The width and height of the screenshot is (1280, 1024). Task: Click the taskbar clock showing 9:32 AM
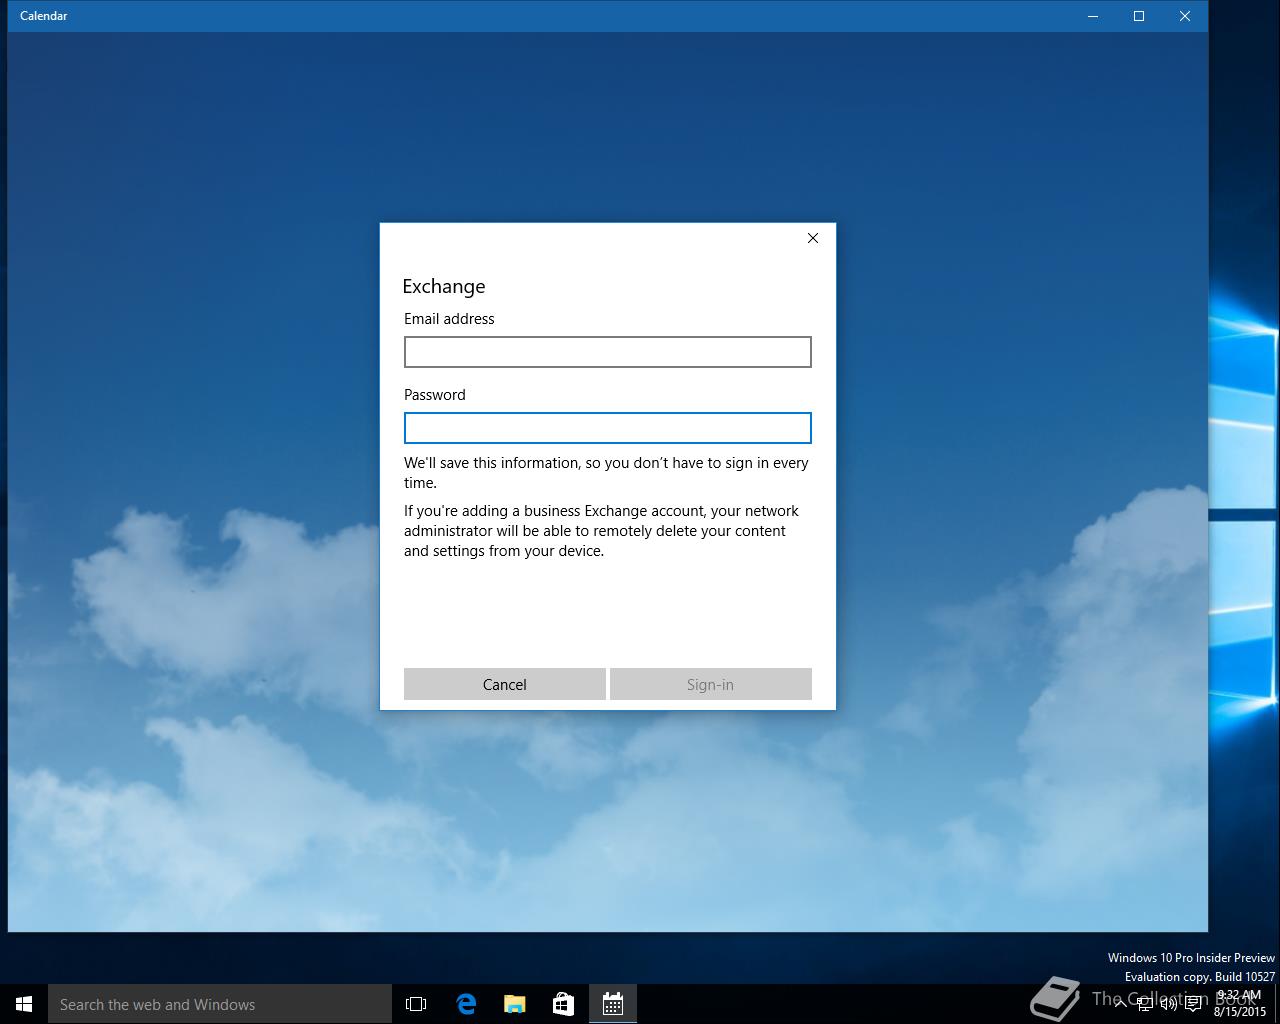pos(1239,1004)
